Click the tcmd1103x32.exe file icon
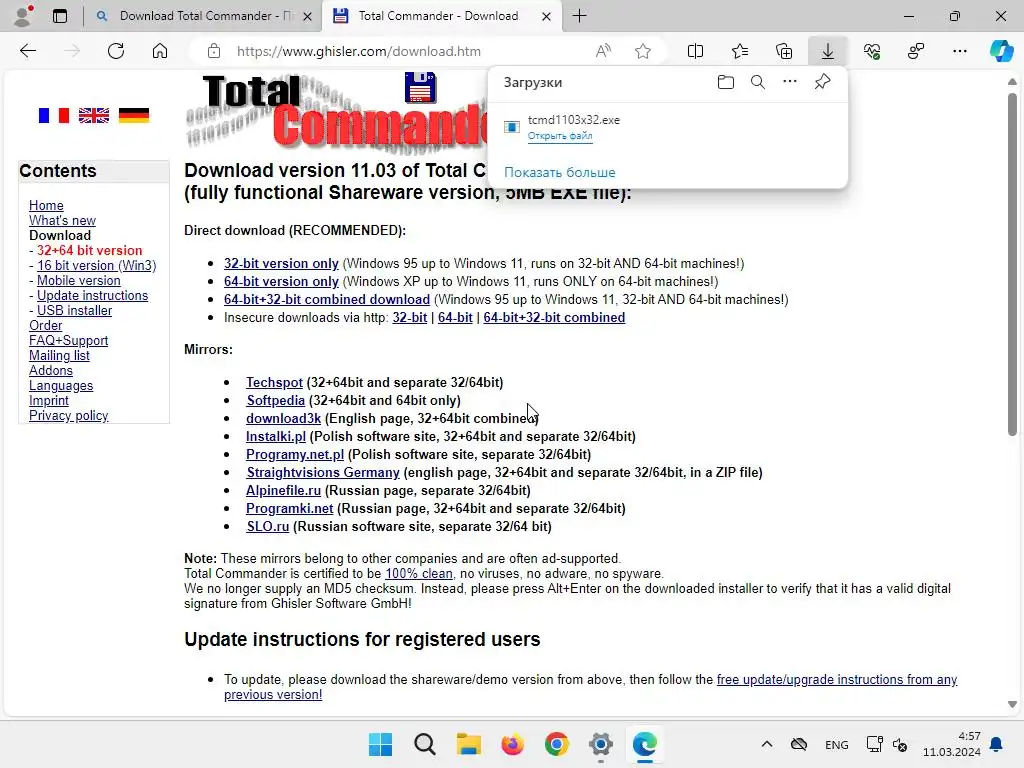 pyautogui.click(x=511, y=127)
